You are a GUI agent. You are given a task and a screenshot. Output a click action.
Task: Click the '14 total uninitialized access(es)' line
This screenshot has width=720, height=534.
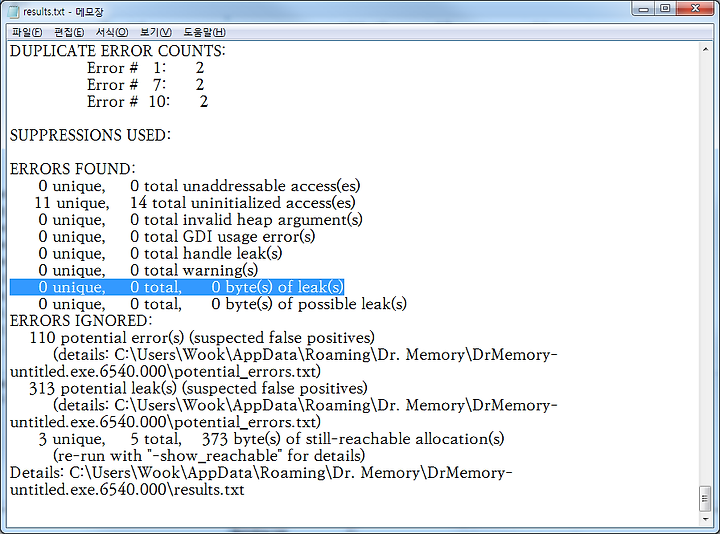(x=195, y=203)
